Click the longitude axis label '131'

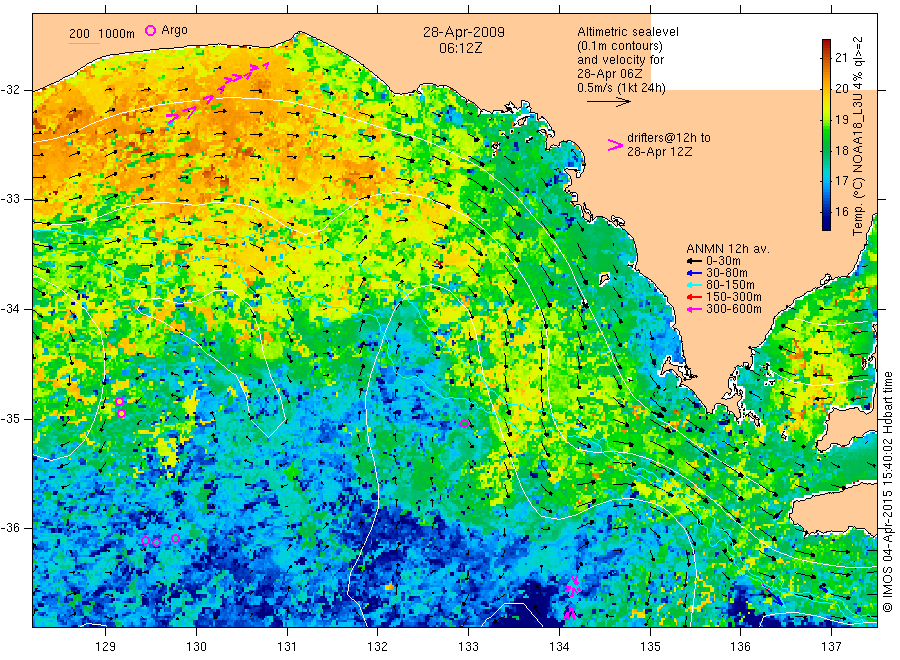287,647
